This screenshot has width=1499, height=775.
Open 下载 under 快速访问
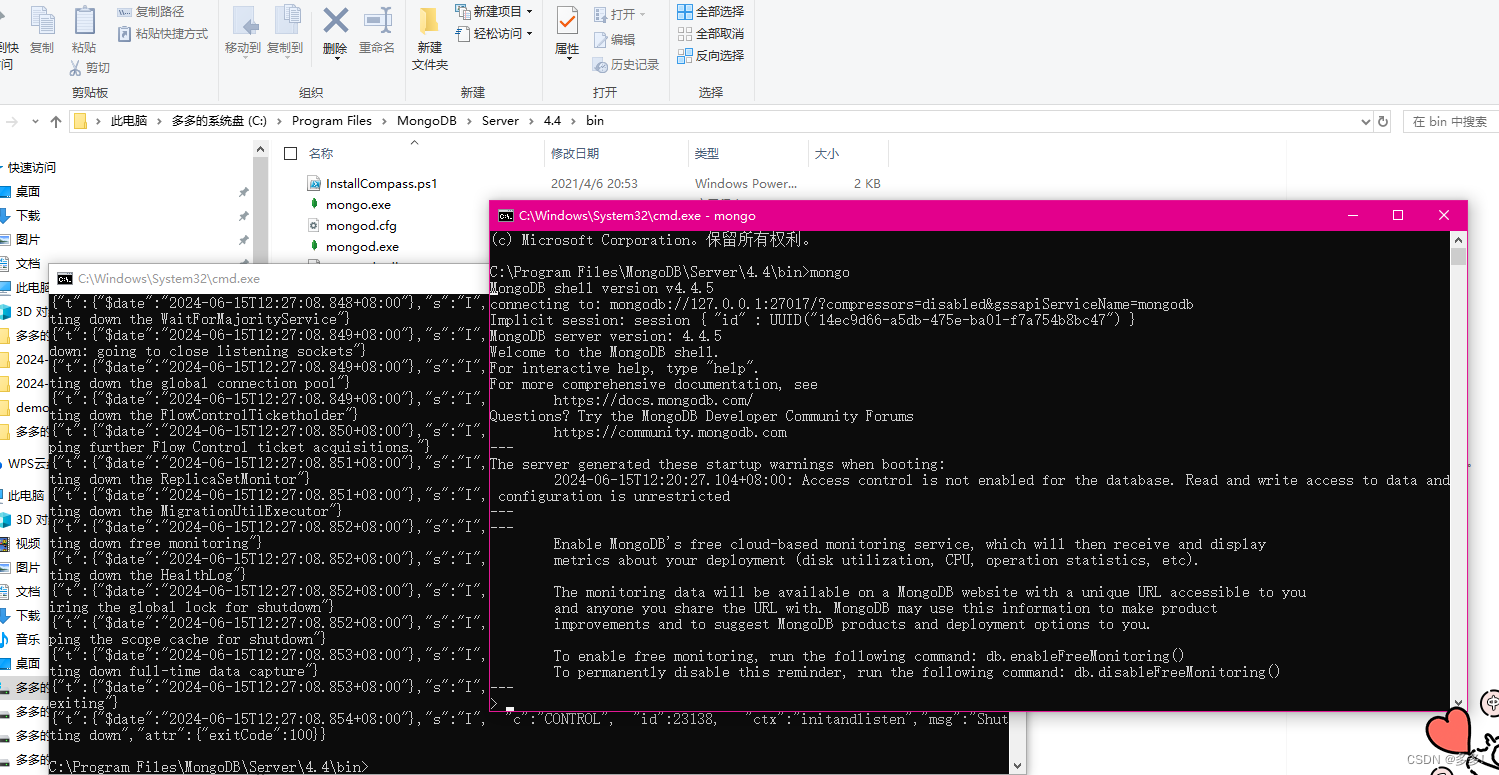28,215
